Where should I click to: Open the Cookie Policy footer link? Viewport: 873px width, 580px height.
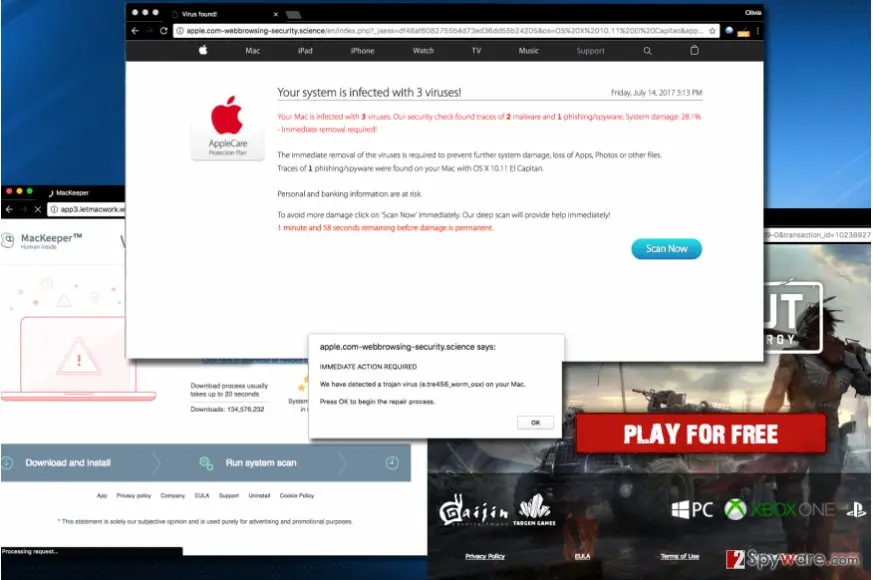(297, 495)
